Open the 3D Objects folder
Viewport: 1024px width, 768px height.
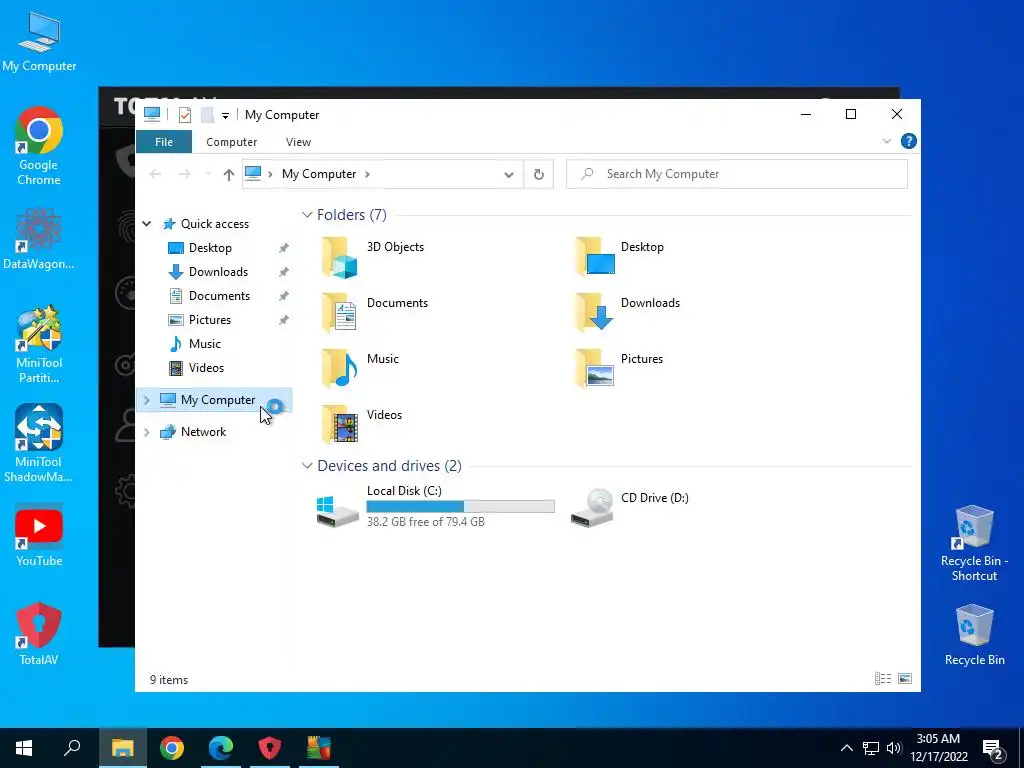tap(372, 257)
